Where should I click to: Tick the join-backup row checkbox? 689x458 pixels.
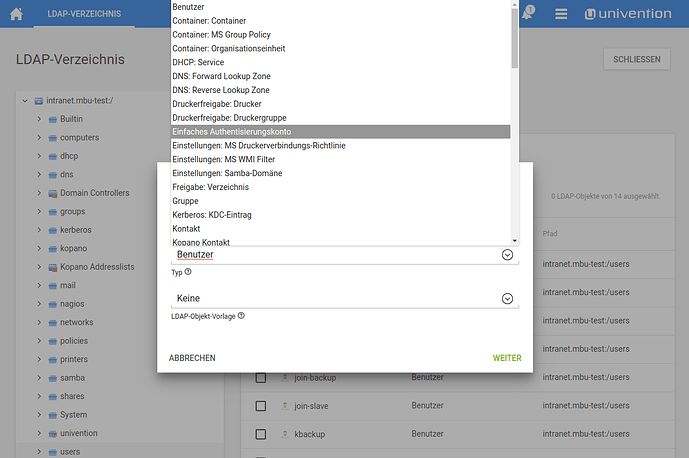[261, 378]
